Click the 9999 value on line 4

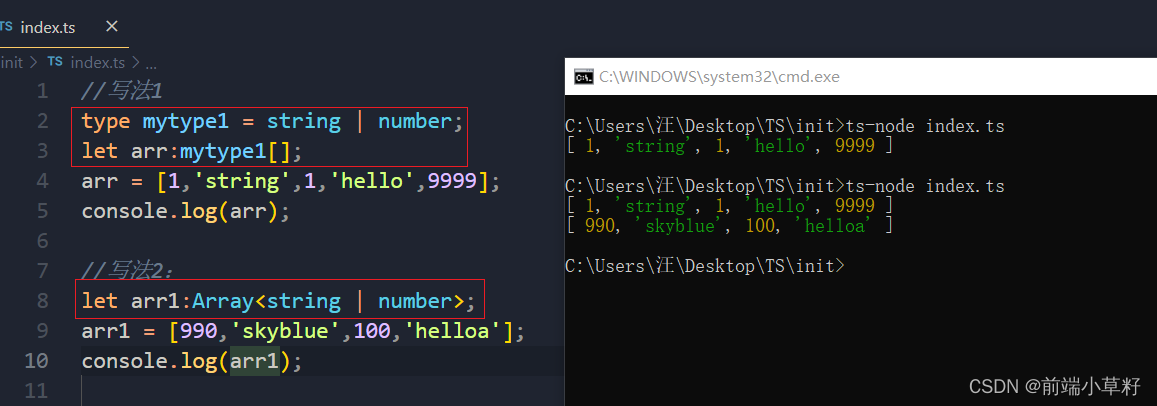(x=452, y=181)
